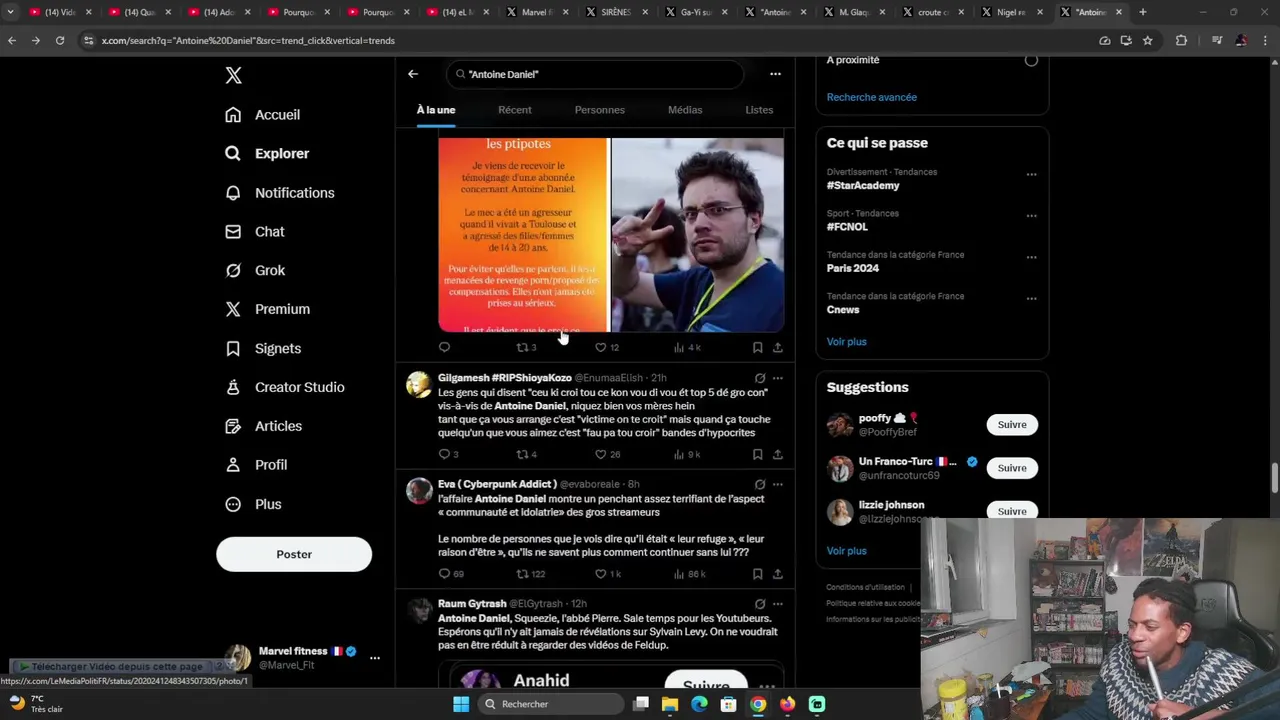Bookmark Eva post
The height and width of the screenshot is (720, 1280).
tap(757, 574)
